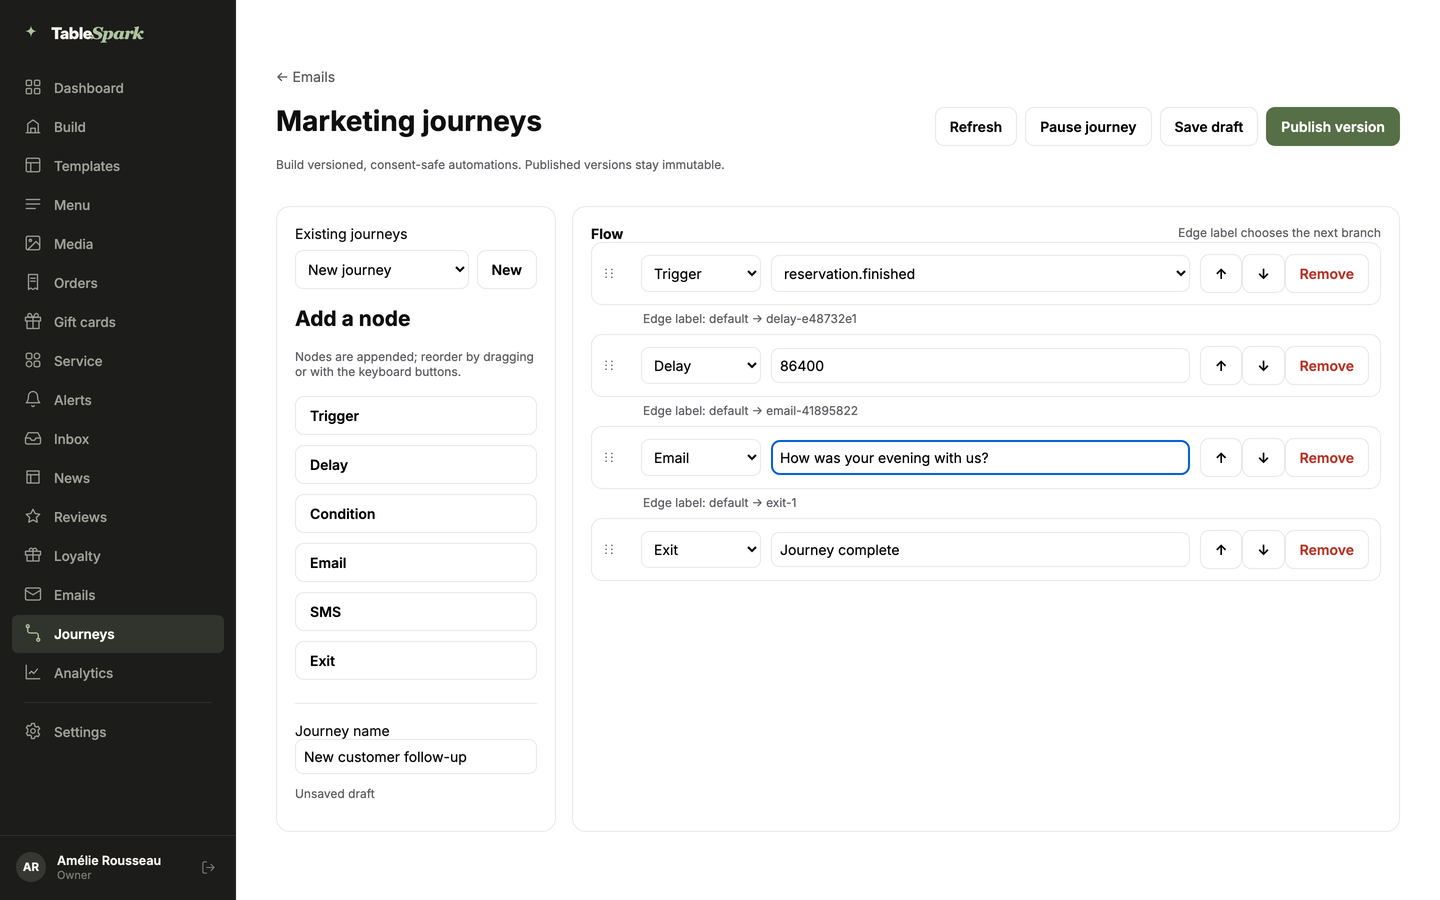Click the email subject input field
Screen dimensions: 1440x900
tap(980, 458)
